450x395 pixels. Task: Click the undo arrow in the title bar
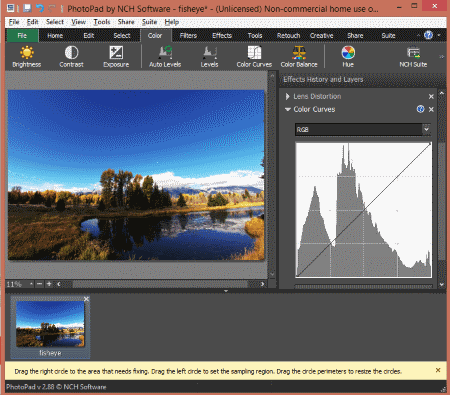40,8
